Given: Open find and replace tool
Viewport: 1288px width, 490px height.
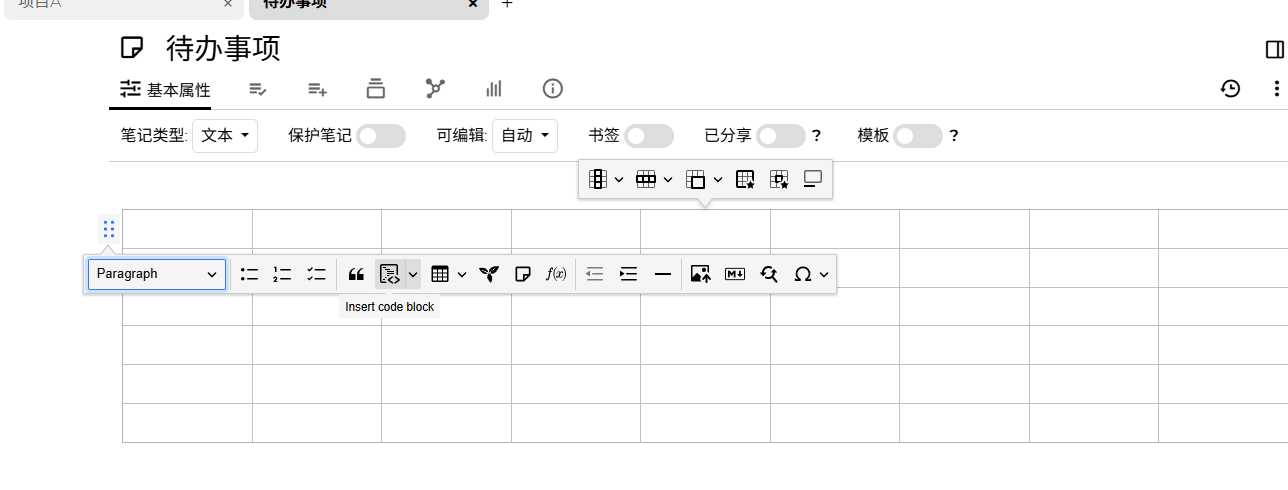Looking at the screenshot, I should (x=768, y=274).
